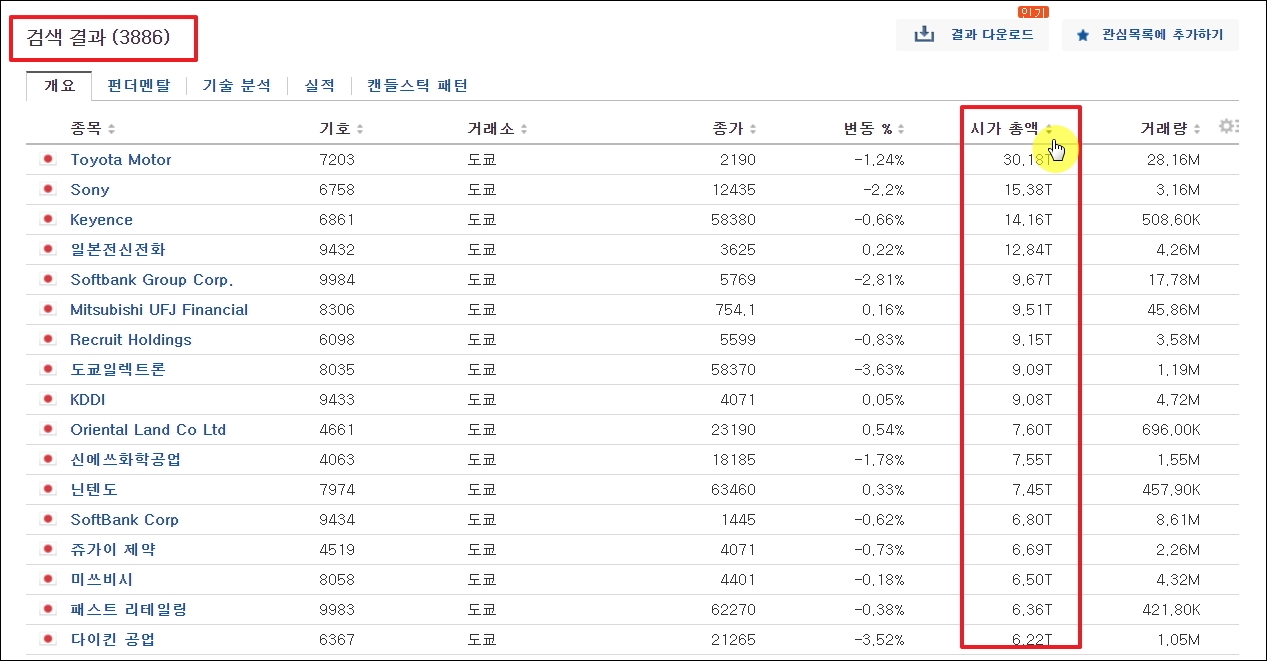Click the 결과 다운로드 button
This screenshot has width=1267, height=661.
[x=972, y=35]
